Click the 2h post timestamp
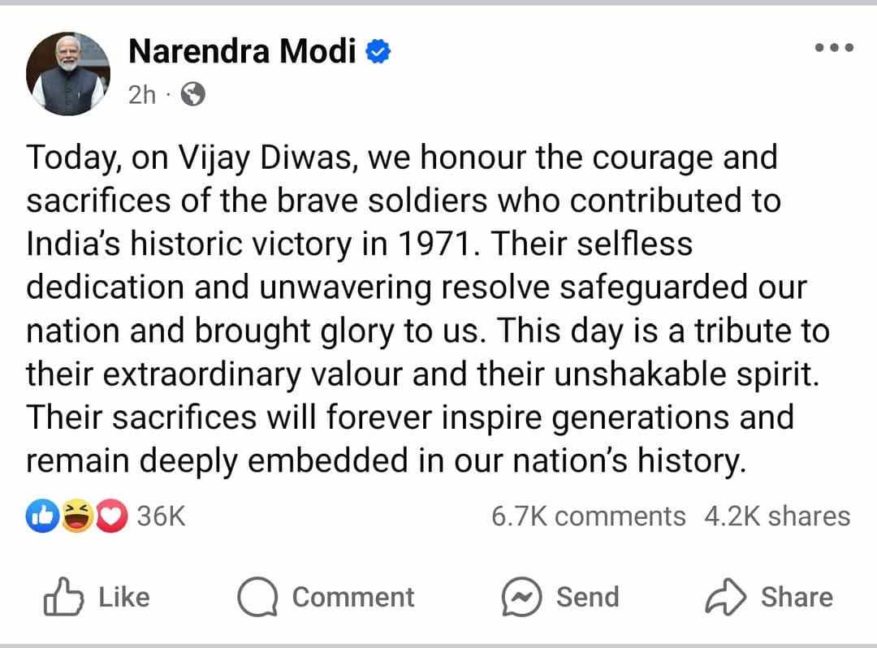Viewport: 877px width, 648px height. pos(142,95)
